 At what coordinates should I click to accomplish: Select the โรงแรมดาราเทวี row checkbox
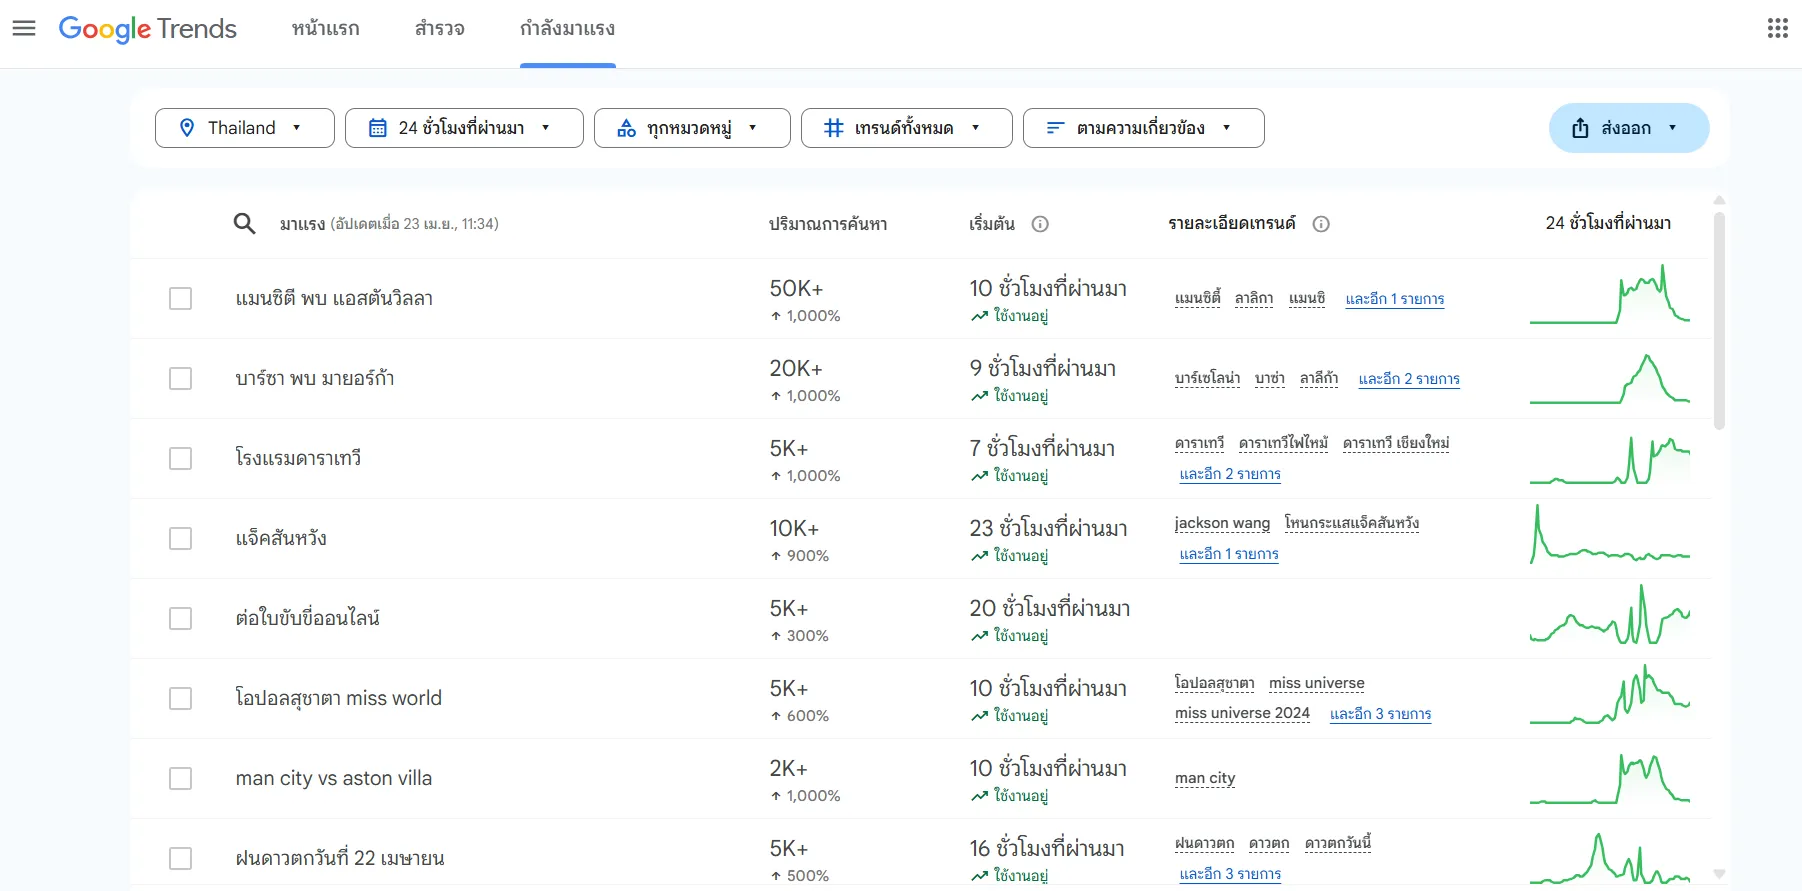180,459
